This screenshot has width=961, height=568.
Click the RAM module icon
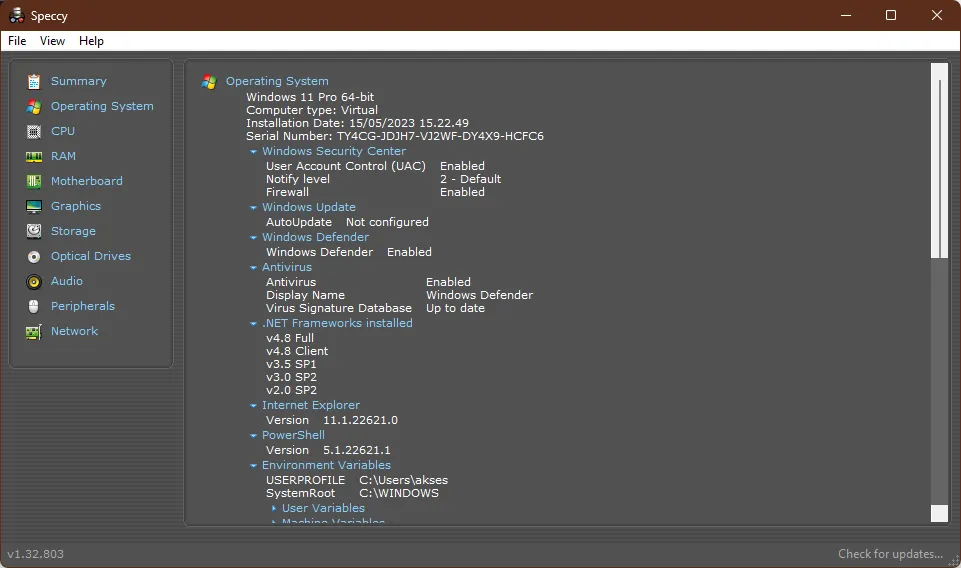[x=34, y=156]
